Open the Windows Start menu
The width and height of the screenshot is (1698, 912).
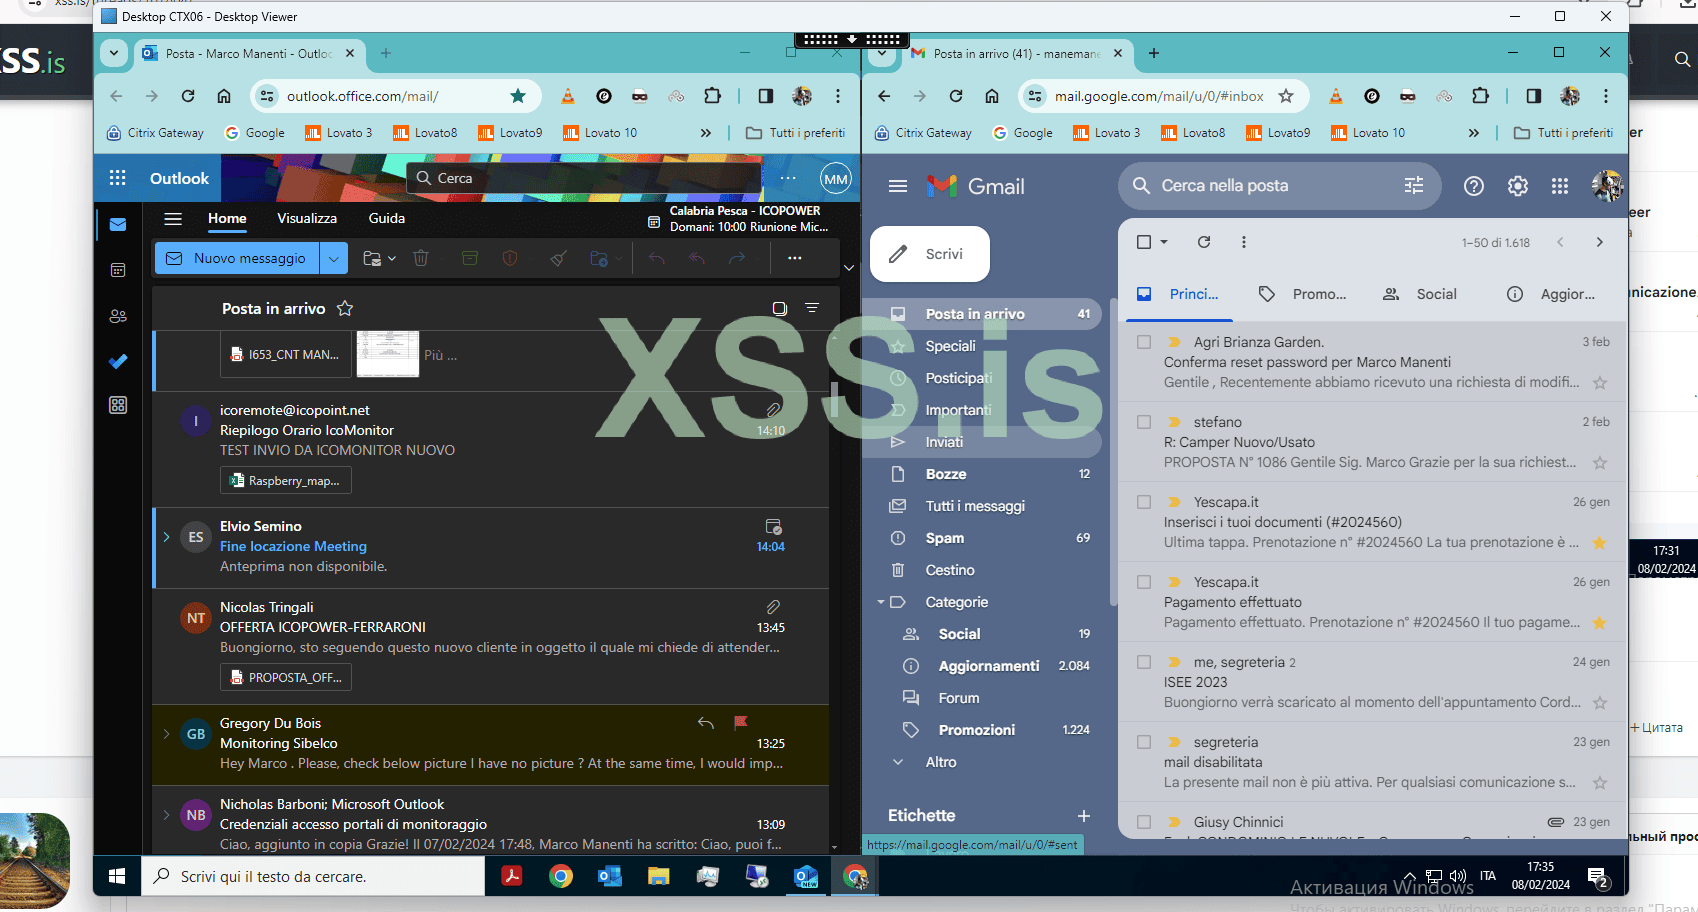click(117, 876)
